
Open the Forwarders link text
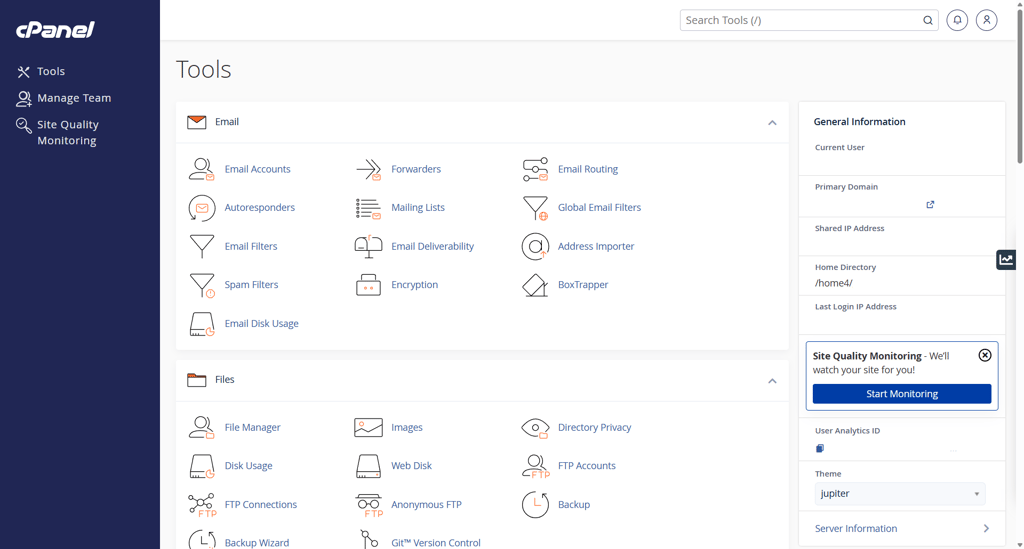pyautogui.click(x=416, y=169)
